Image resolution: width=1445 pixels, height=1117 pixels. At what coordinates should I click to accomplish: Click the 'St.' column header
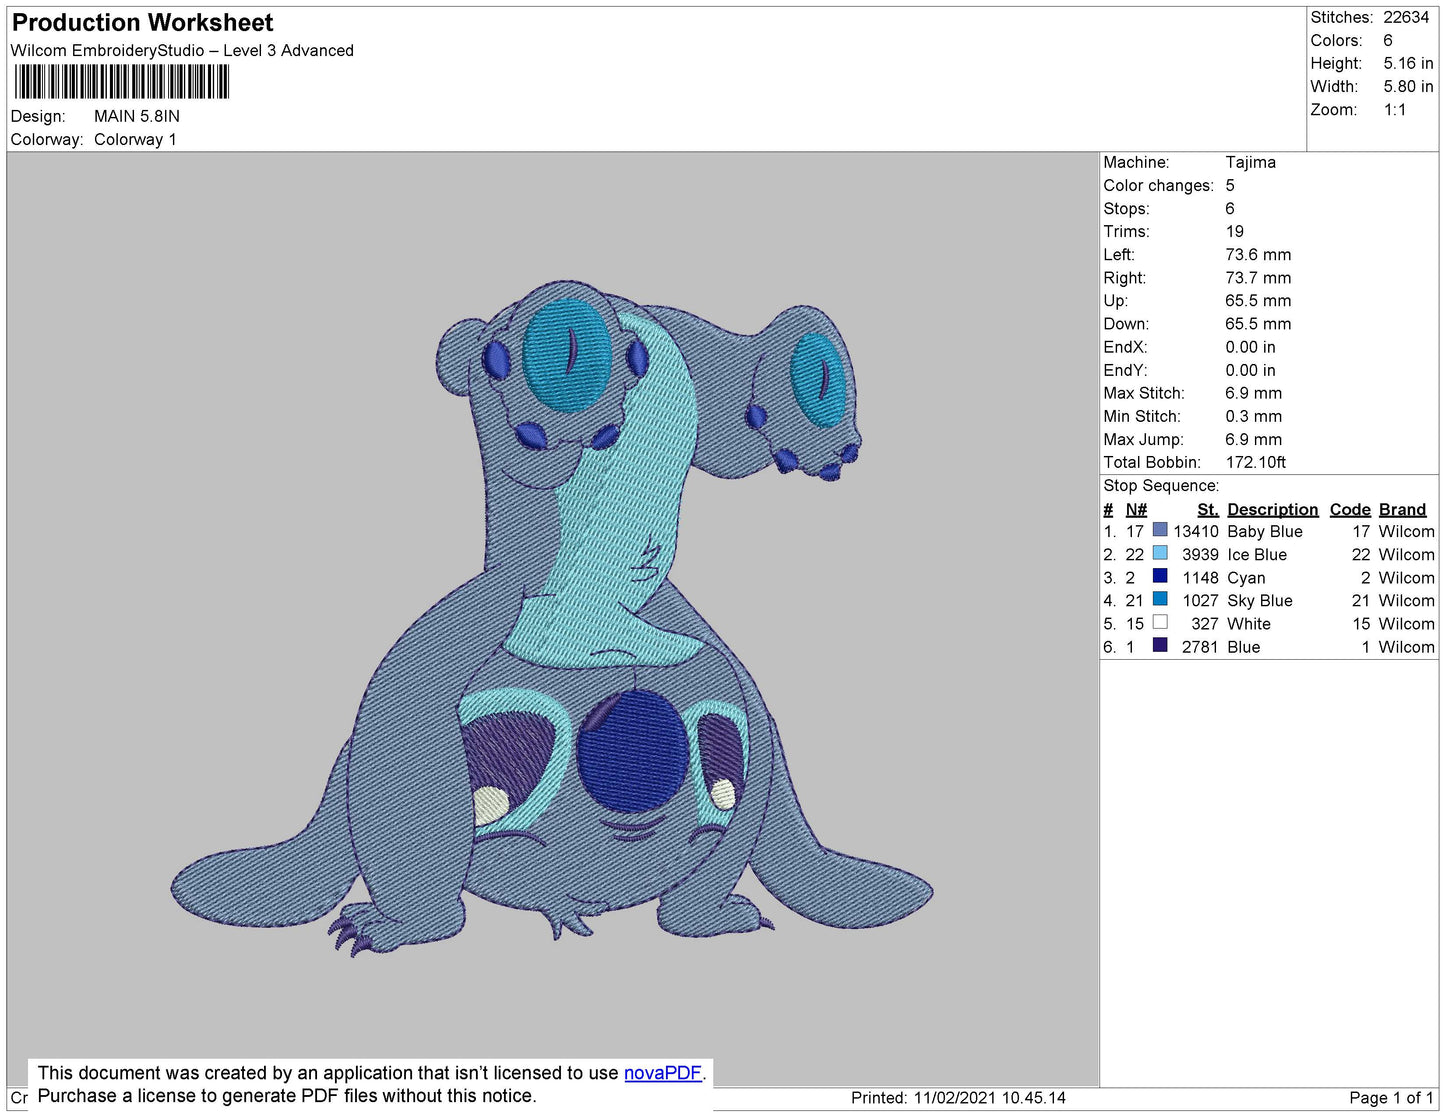tap(1208, 510)
